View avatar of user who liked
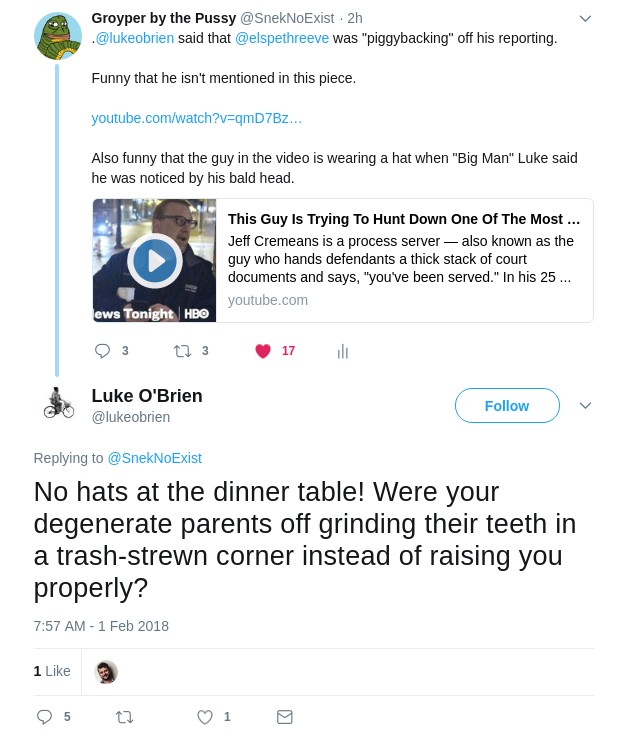 pos(106,672)
